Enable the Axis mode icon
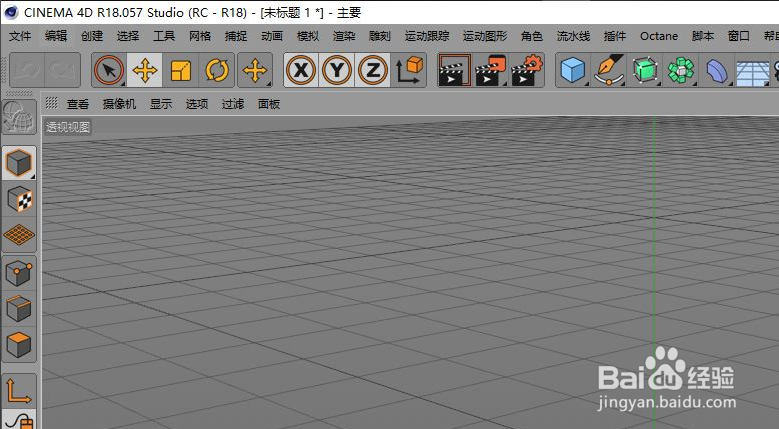This screenshot has height=429, width=779. click(x=19, y=391)
